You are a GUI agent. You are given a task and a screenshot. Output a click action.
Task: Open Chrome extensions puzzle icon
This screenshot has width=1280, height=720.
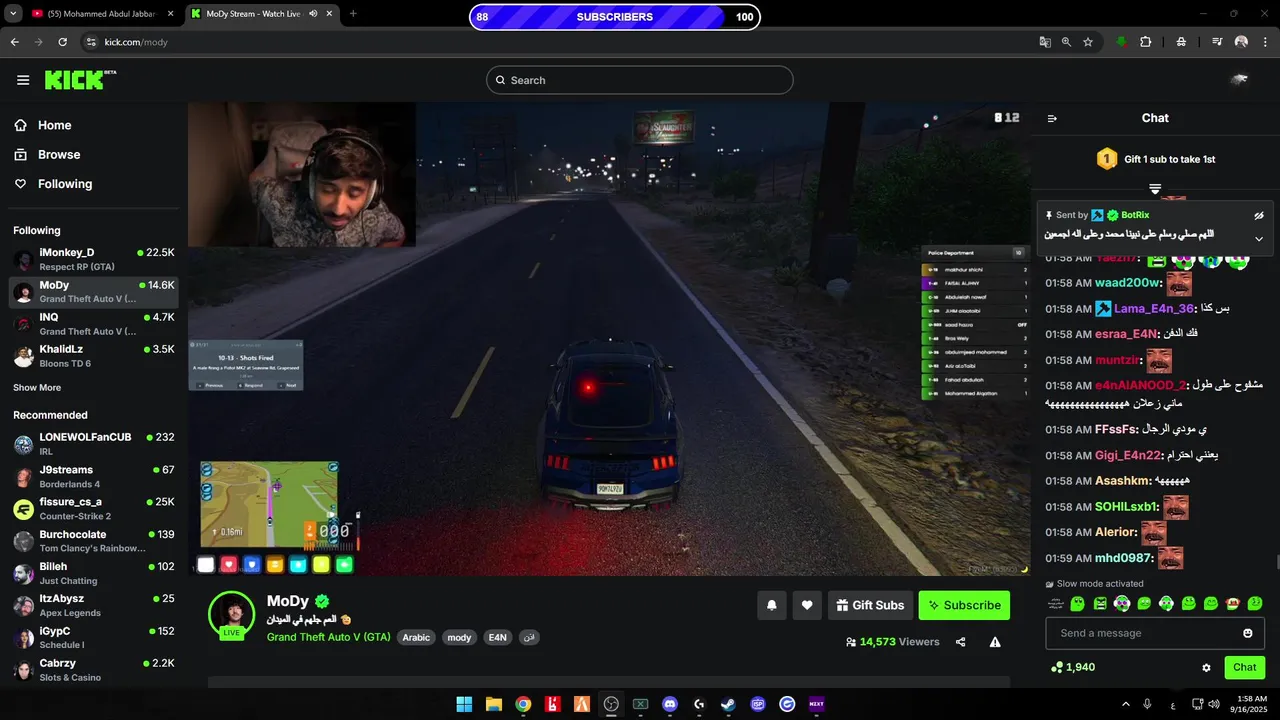pos(1146,42)
